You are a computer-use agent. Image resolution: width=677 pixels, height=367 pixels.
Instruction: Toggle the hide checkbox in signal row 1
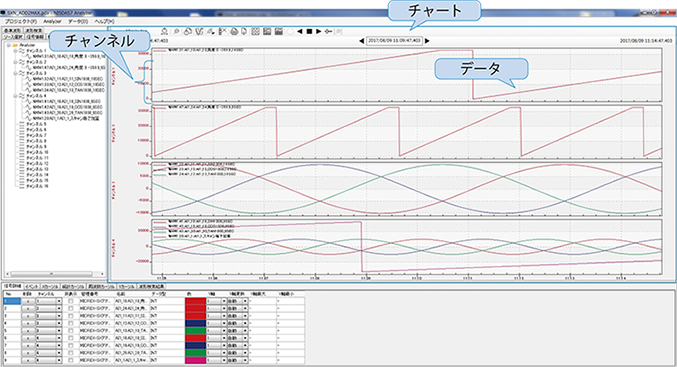pos(70,301)
